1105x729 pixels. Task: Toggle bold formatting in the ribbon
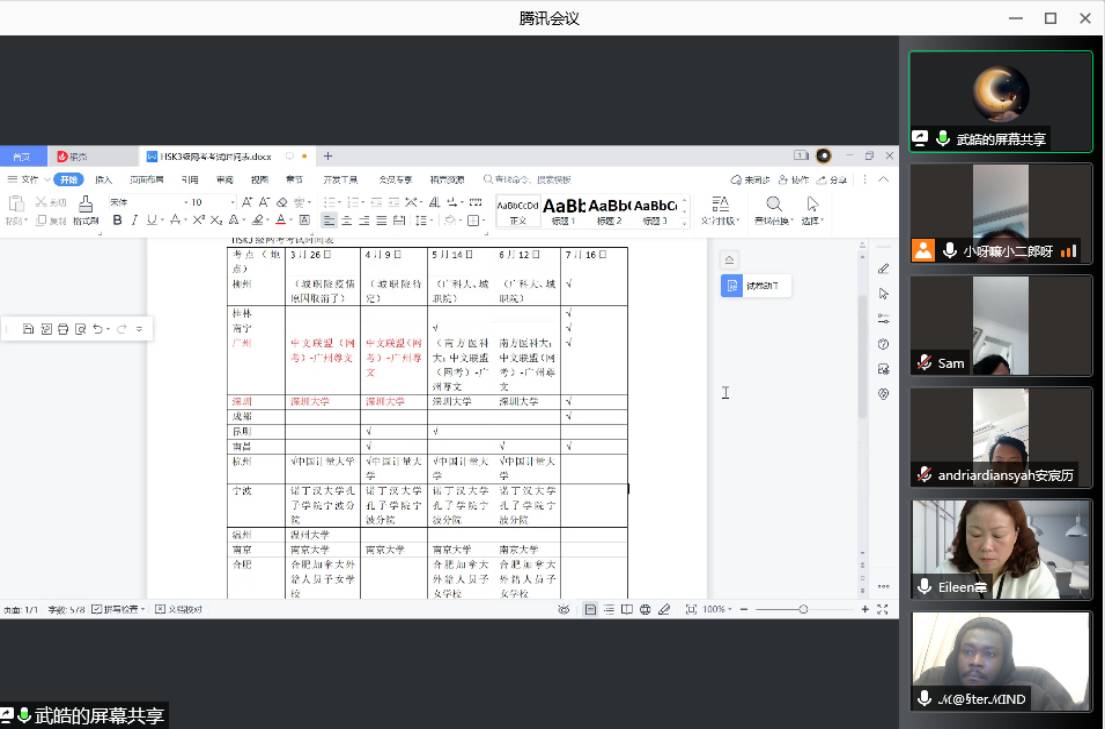click(117, 220)
